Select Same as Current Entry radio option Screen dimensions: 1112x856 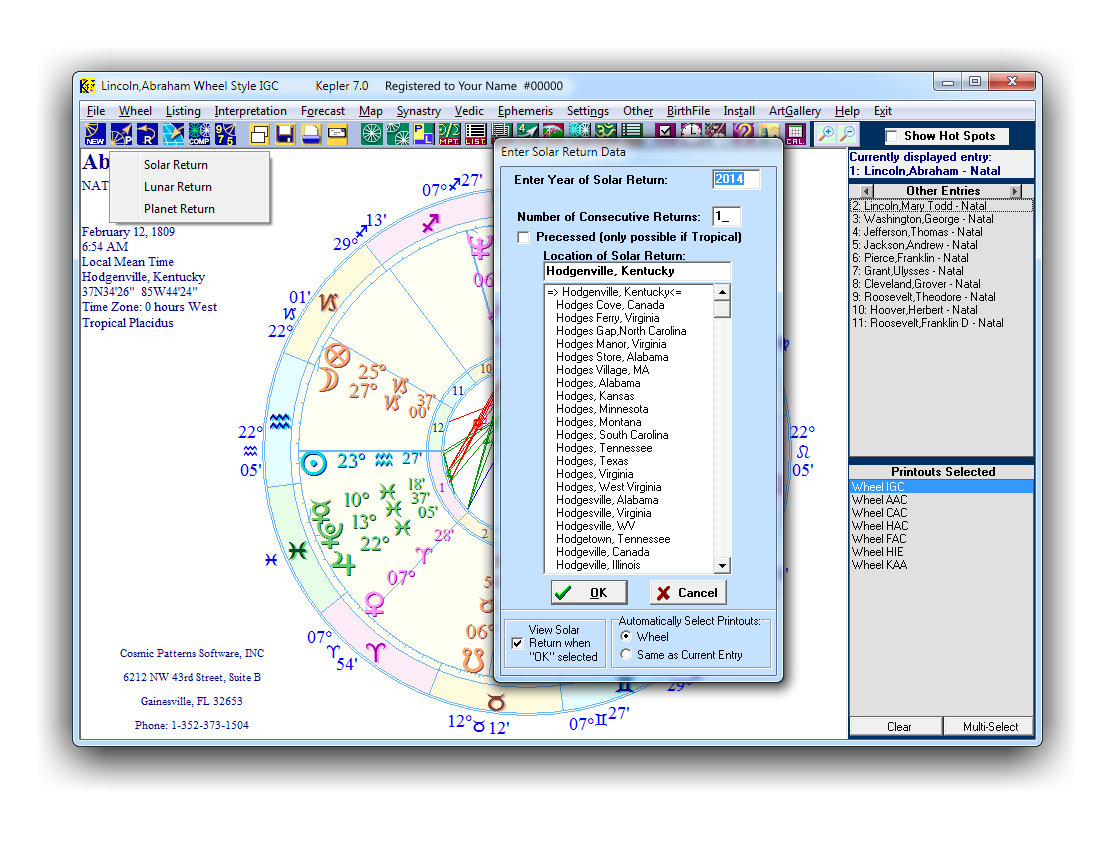point(626,655)
